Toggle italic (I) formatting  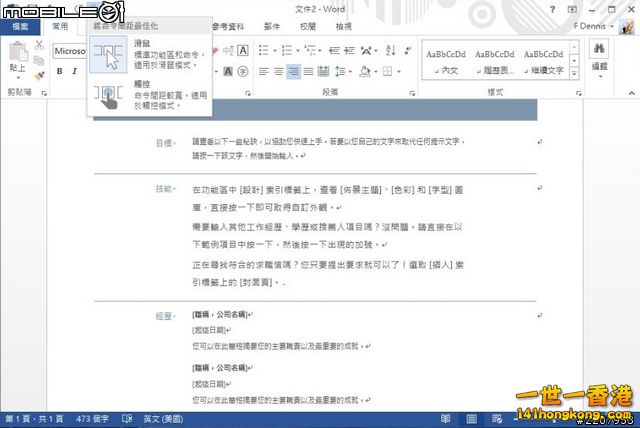[x=75, y=72]
